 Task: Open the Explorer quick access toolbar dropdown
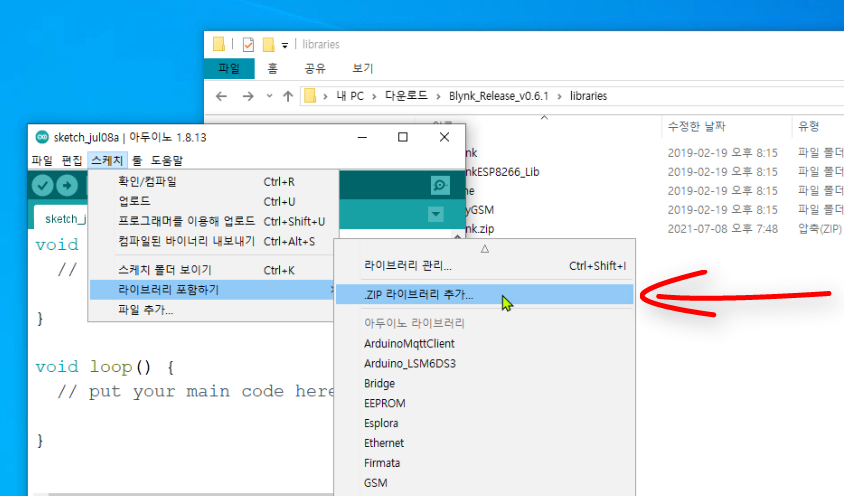[285, 45]
